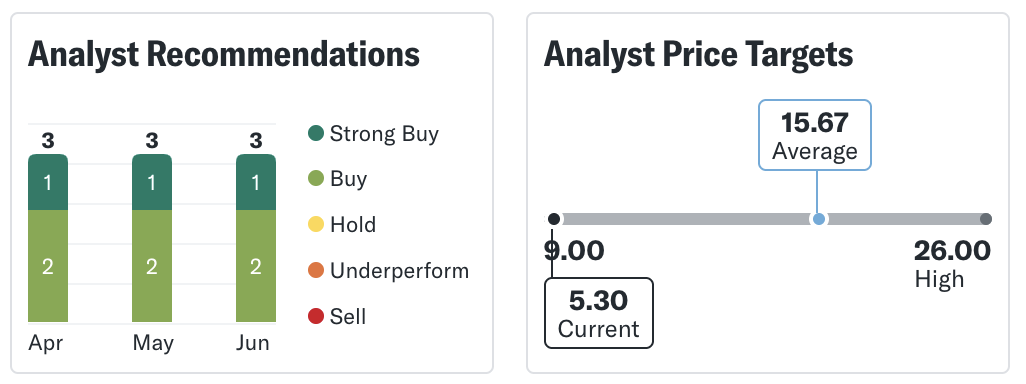This screenshot has height=384, width=1026.
Task: Click the Hold legend yellow dot
Action: [x=316, y=224]
